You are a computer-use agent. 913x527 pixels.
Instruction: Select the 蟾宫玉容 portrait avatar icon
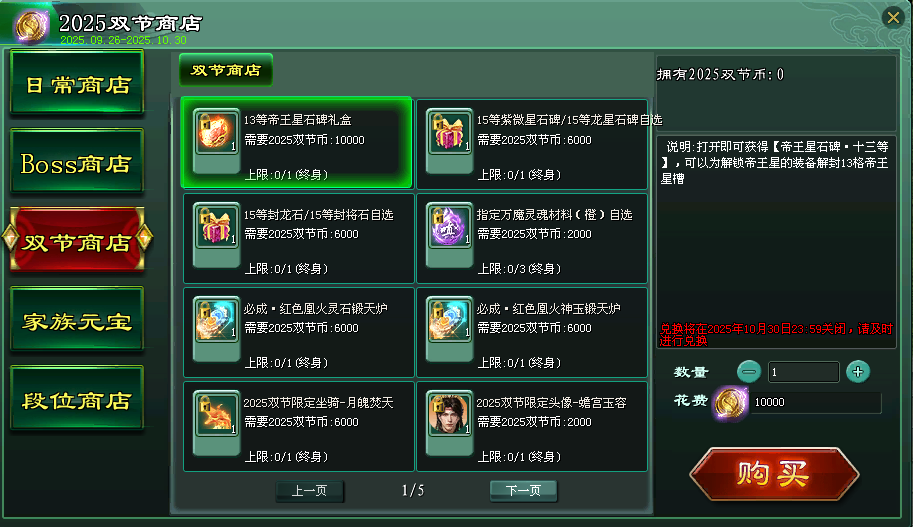(449, 414)
